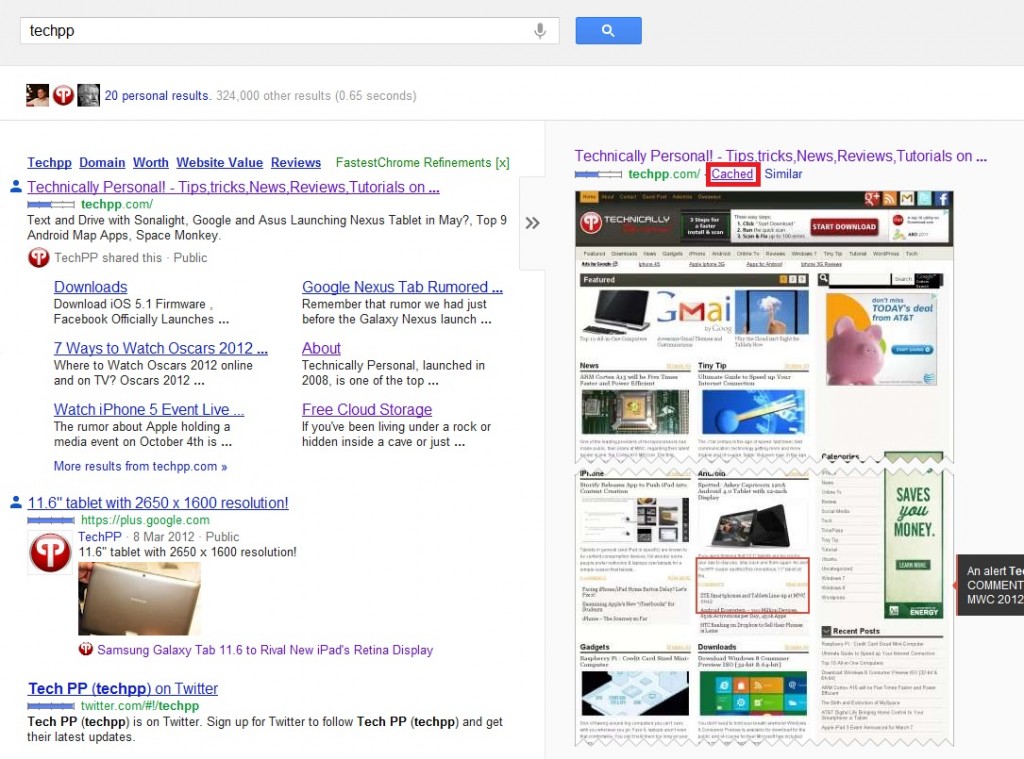Open 7 Ways to Watch Oscars 2012 sitelink
Image resolution: width=1024 pixels, height=759 pixels.
coord(161,348)
